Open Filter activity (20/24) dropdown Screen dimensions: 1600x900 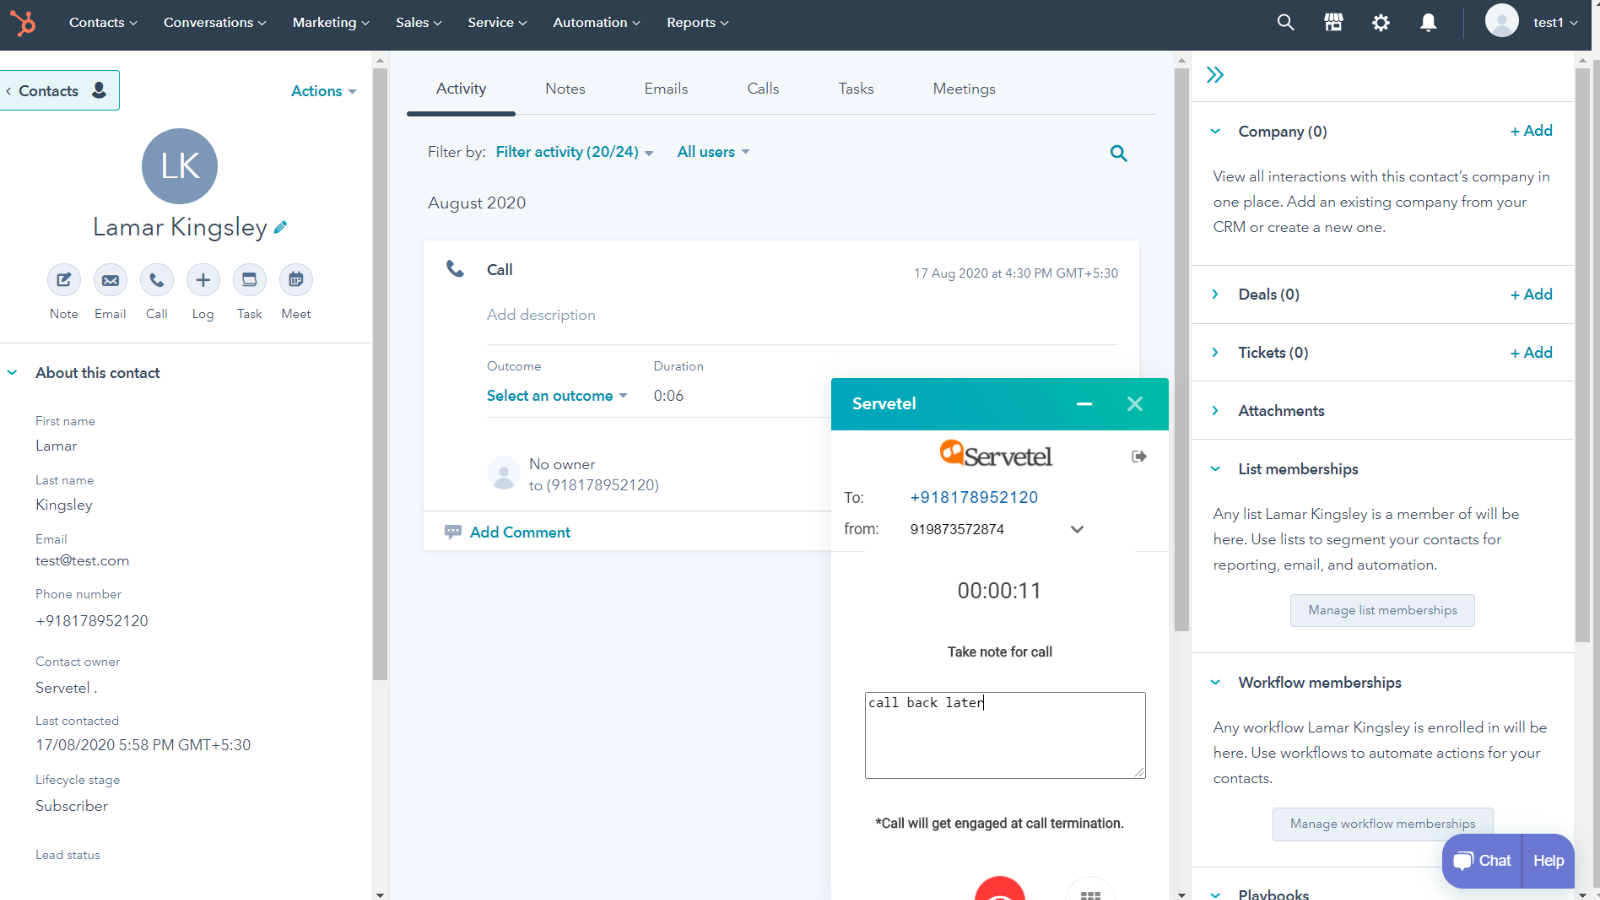pos(574,152)
